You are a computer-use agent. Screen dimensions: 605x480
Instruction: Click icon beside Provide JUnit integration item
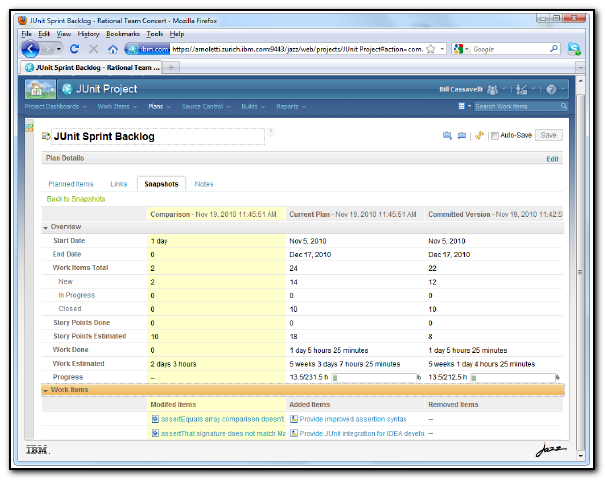tap(294, 433)
